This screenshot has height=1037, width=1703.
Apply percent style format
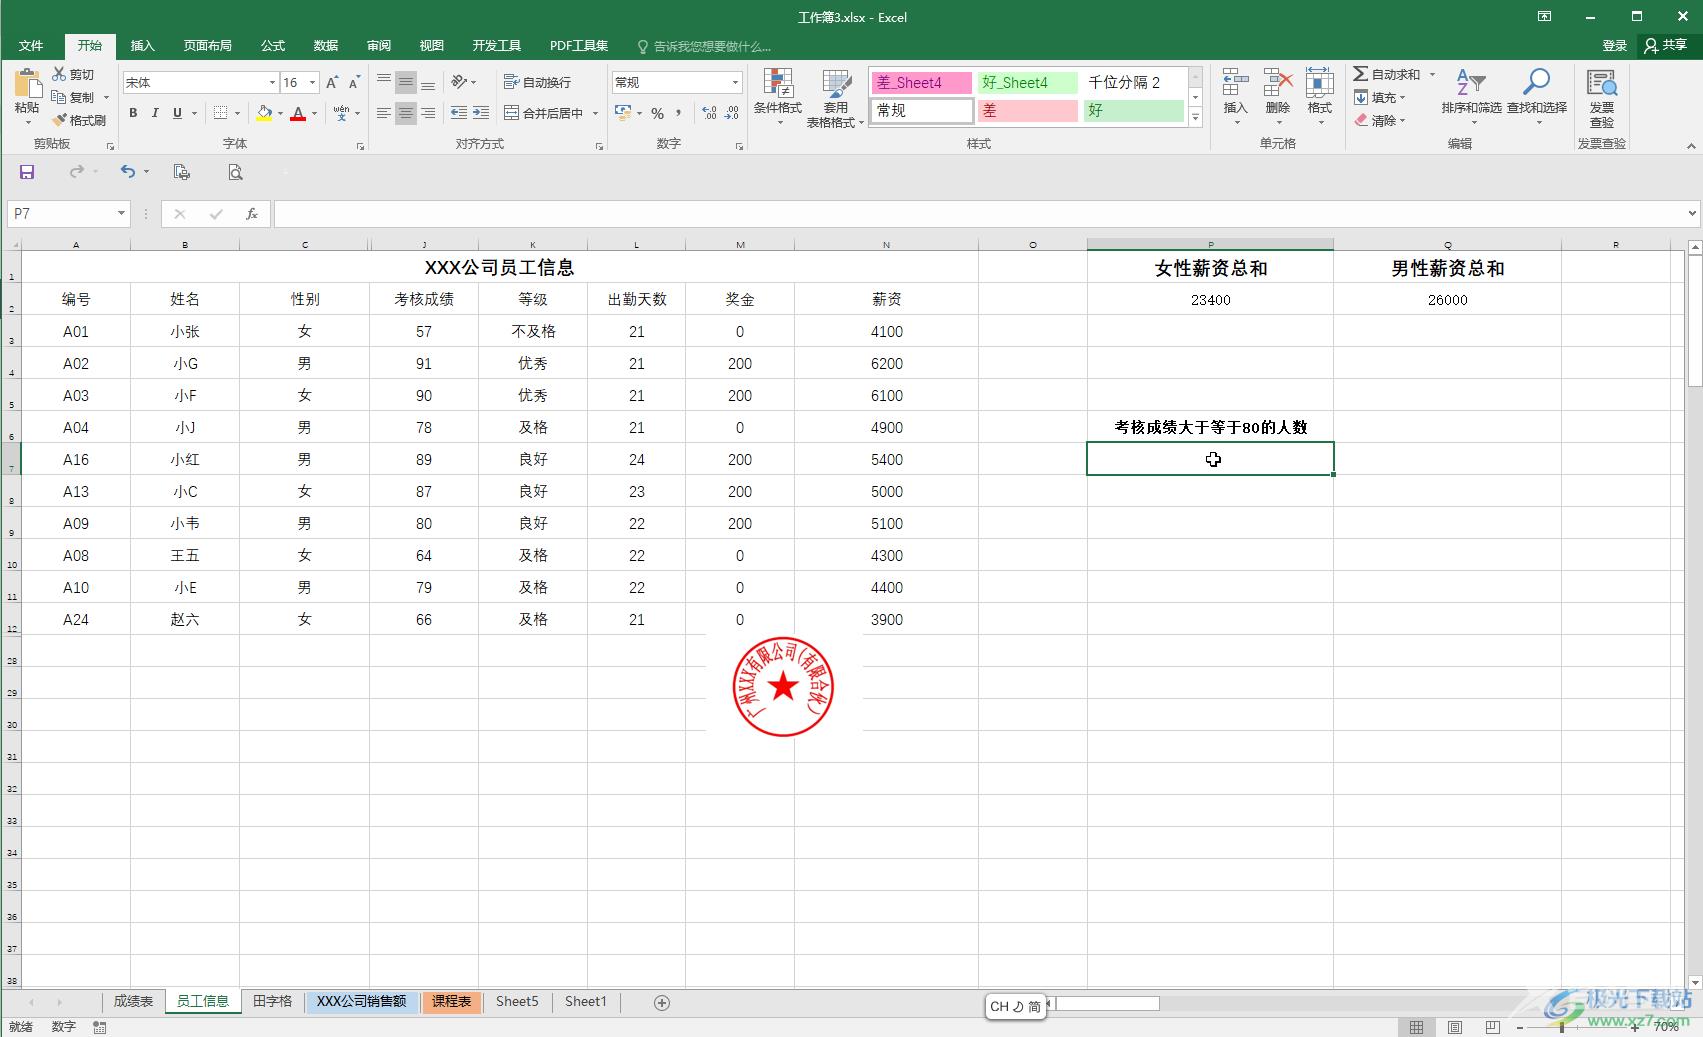click(x=657, y=113)
